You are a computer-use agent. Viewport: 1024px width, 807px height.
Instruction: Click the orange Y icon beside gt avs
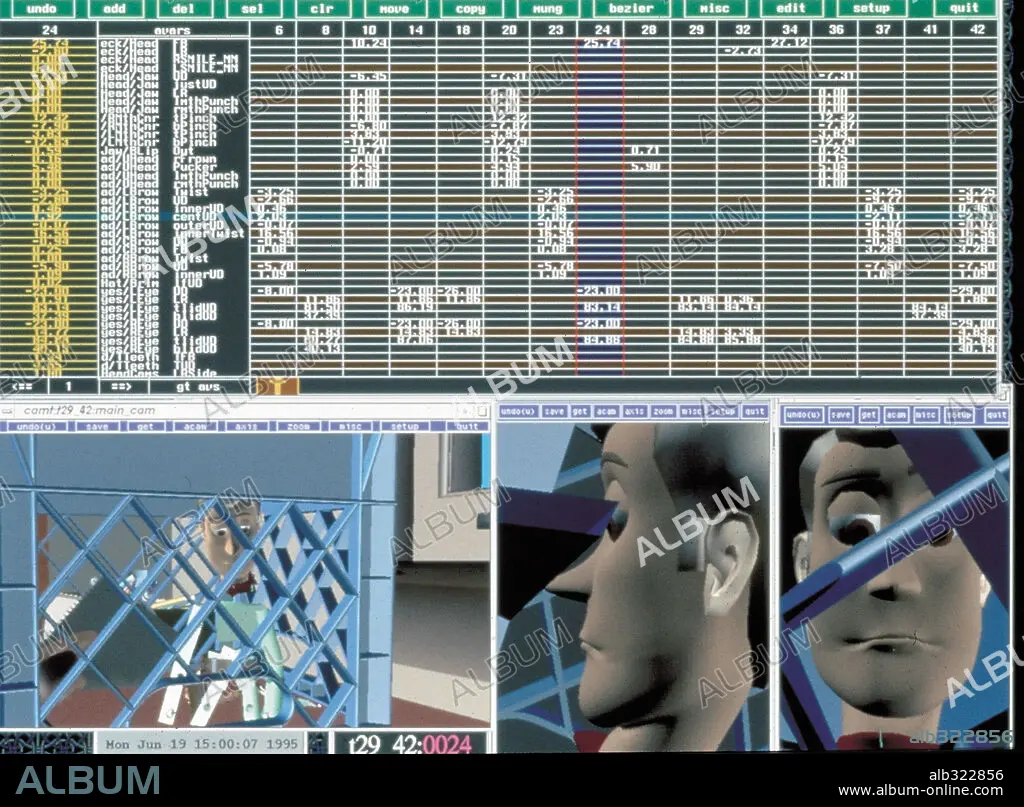(277, 387)
